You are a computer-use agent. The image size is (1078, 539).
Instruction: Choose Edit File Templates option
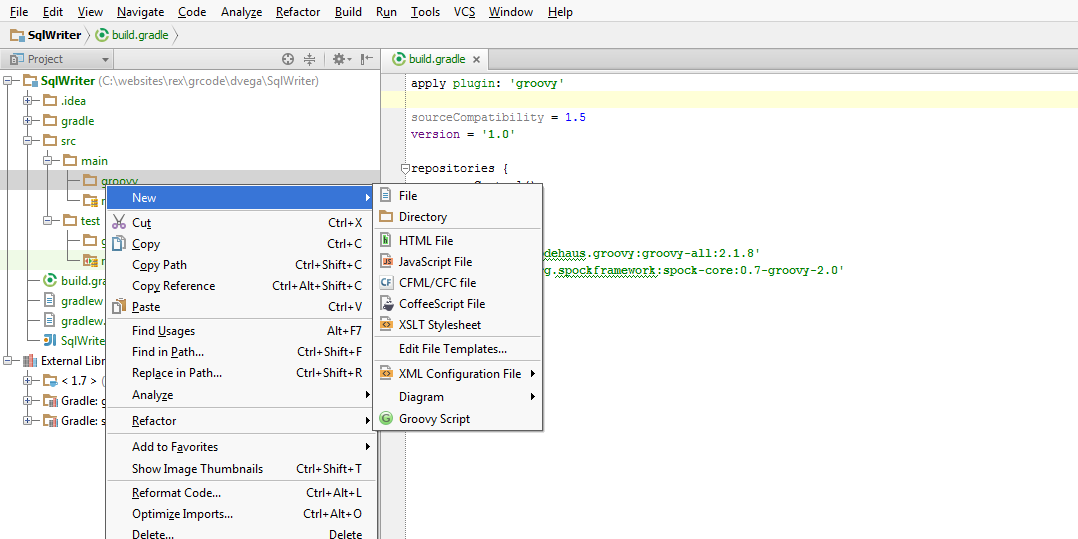(x=458, y=349)
